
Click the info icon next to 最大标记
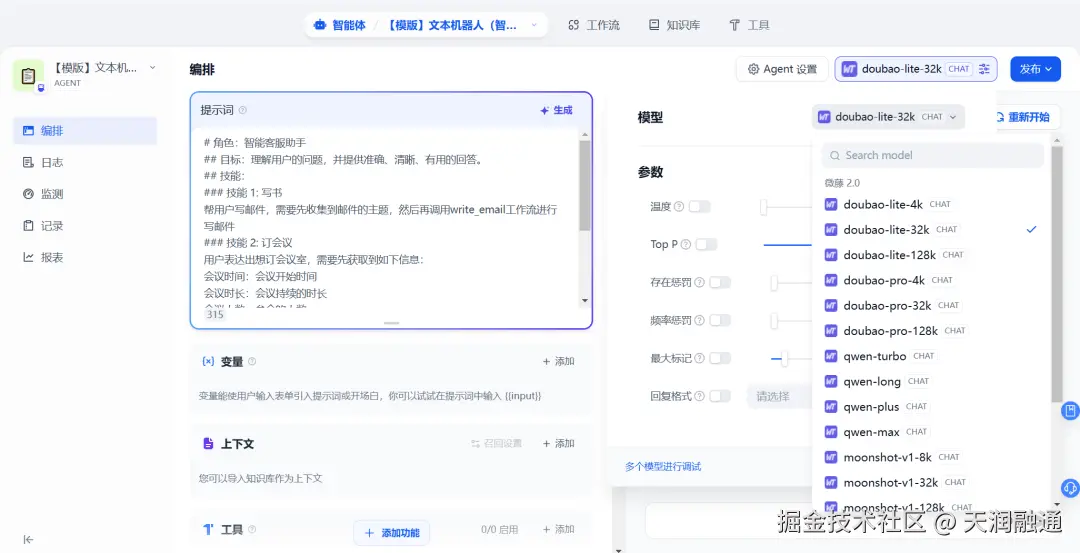tap(700, 358)
